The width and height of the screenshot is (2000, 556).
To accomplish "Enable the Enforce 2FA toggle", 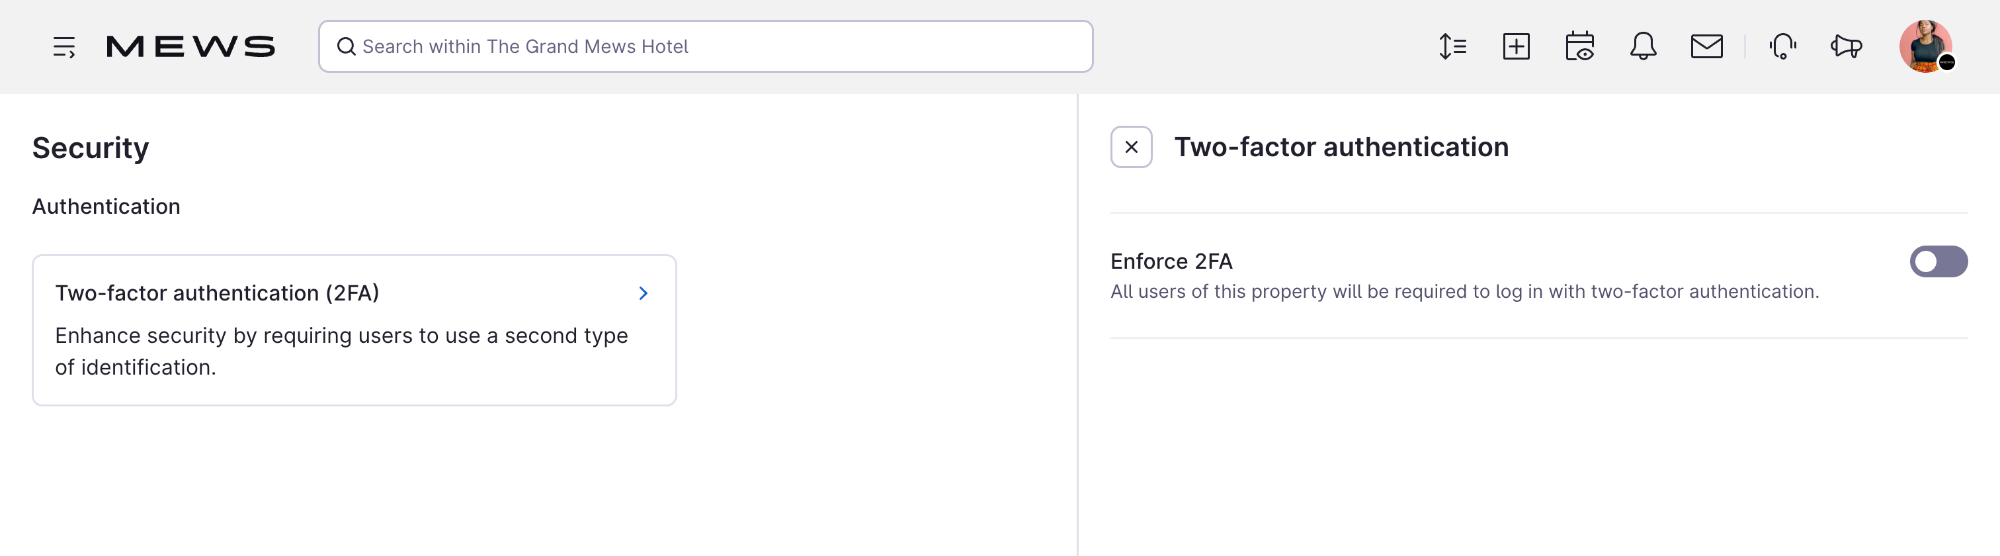I will click(x=1938, y=262).
